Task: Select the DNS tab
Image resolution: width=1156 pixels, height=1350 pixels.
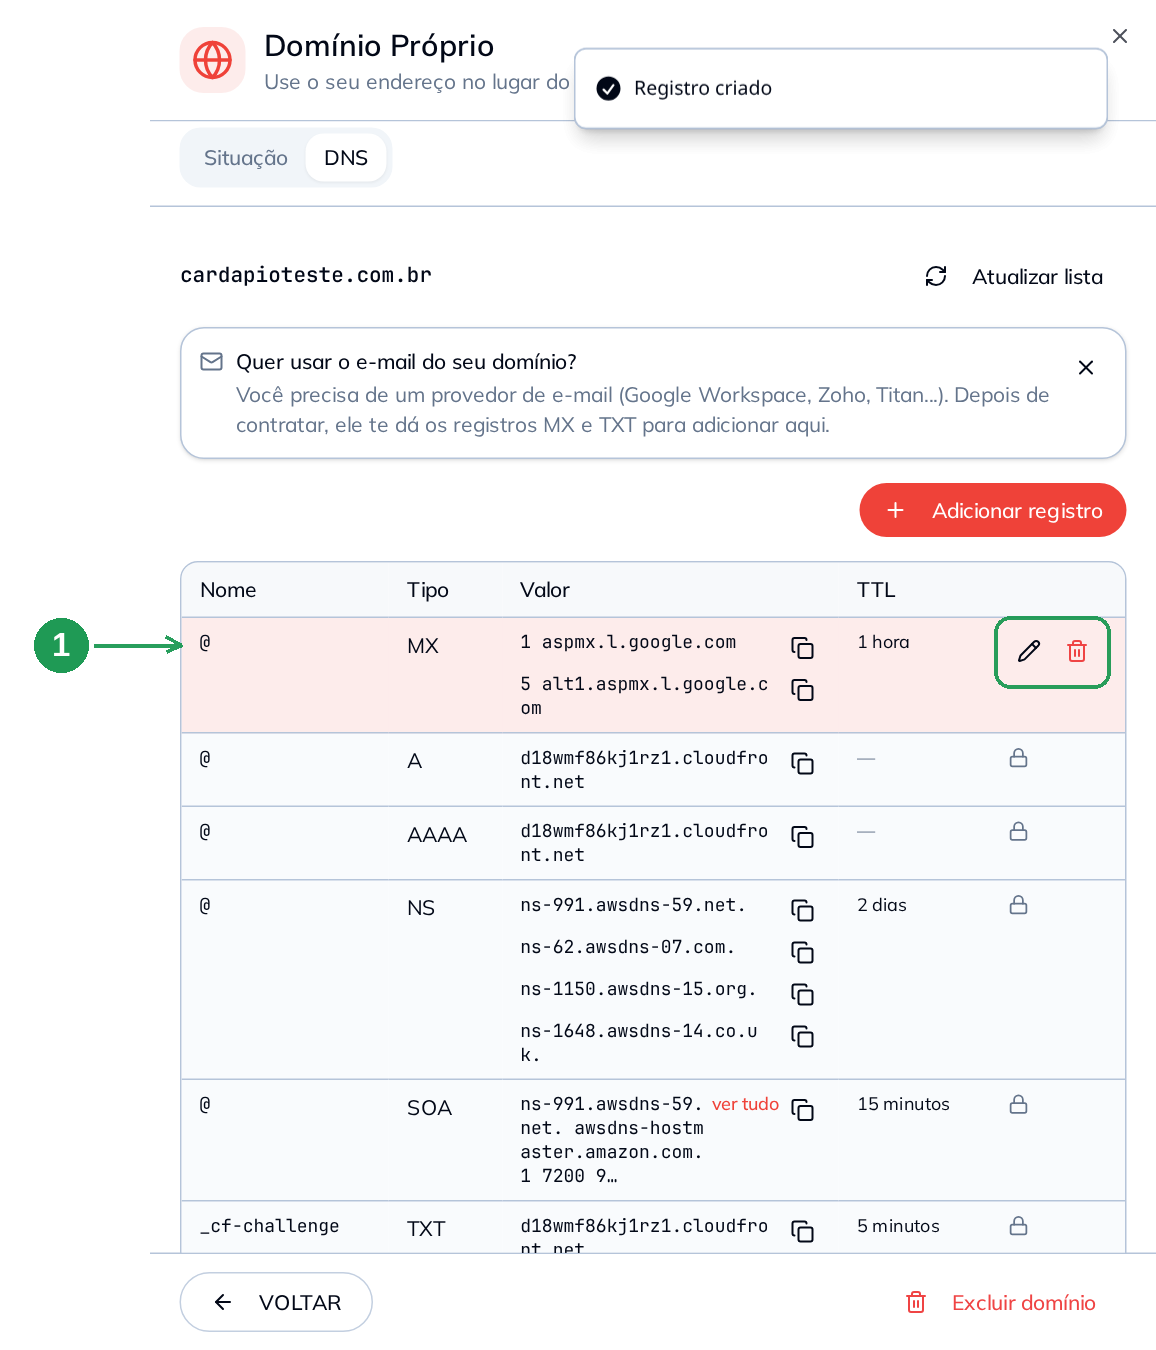Action: click(x=346, y=158)
